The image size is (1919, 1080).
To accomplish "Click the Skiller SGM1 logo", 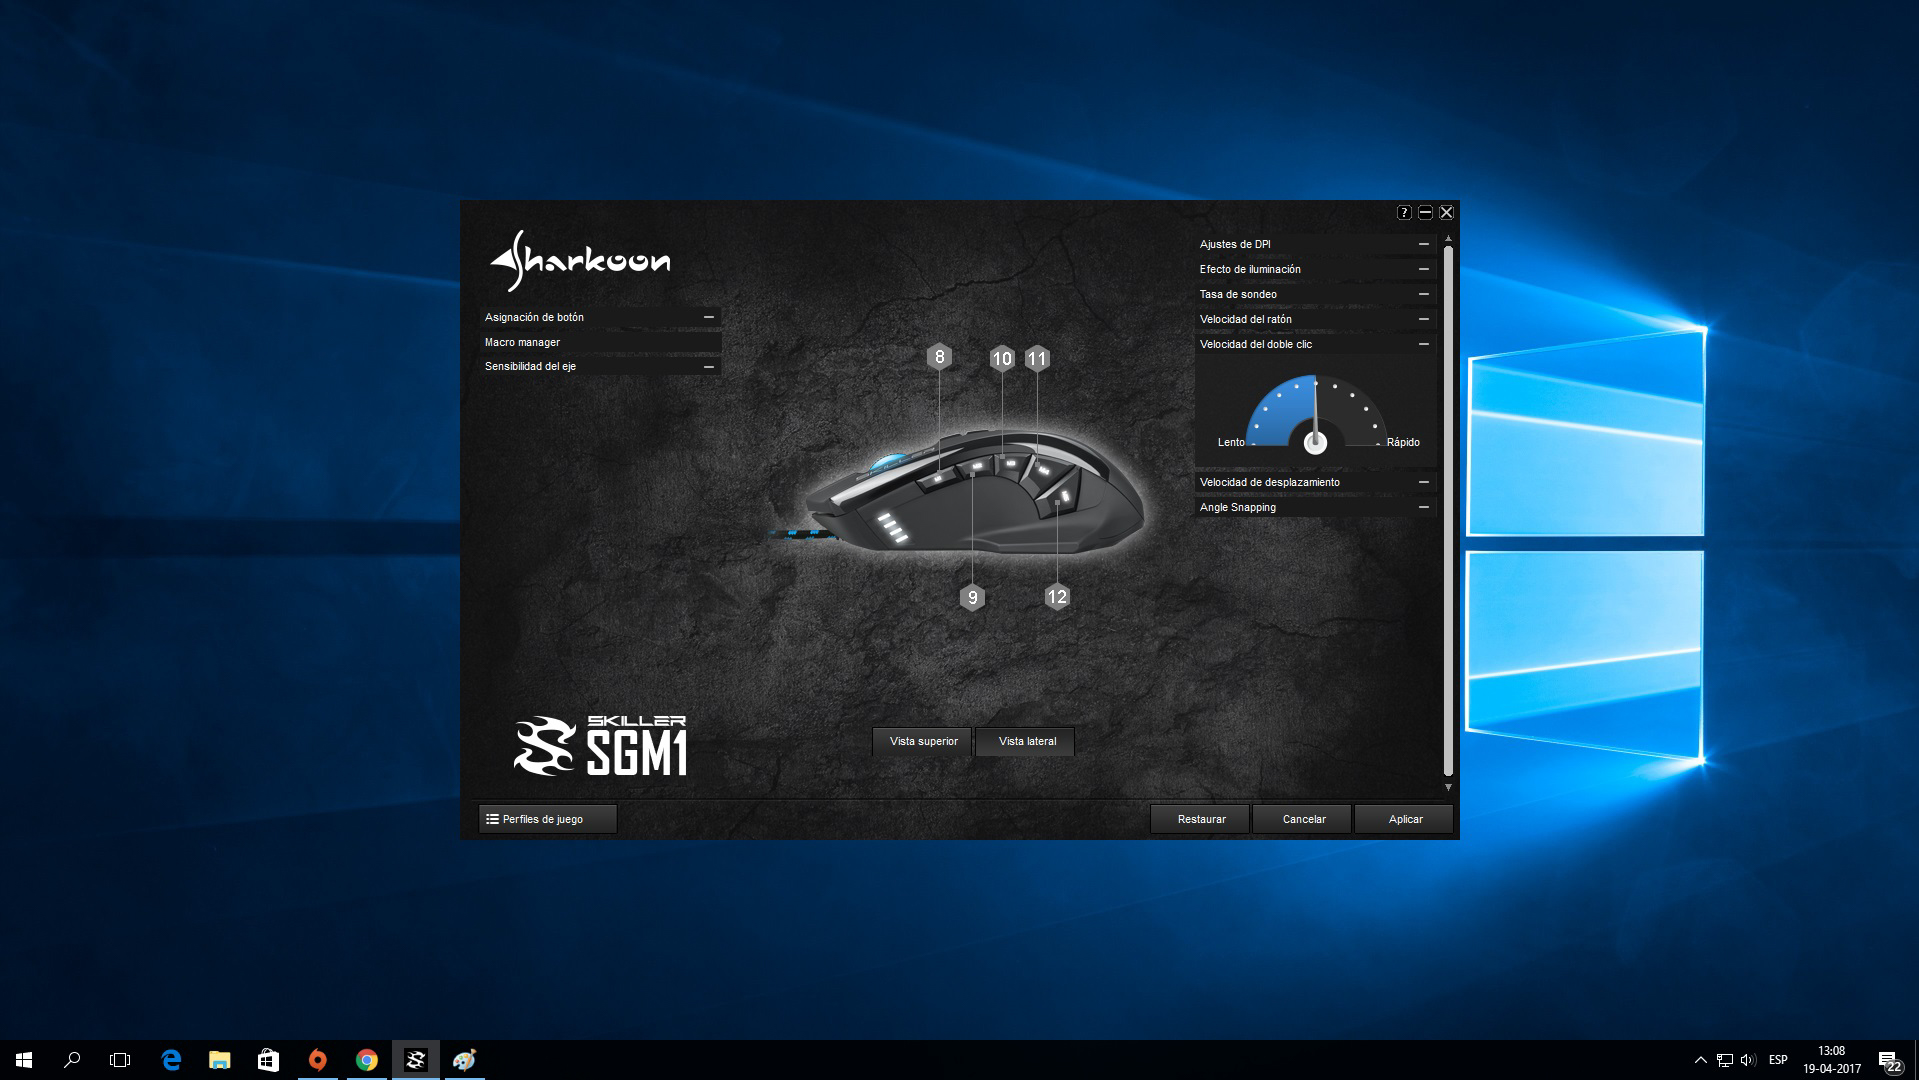I will click(600, 746).
